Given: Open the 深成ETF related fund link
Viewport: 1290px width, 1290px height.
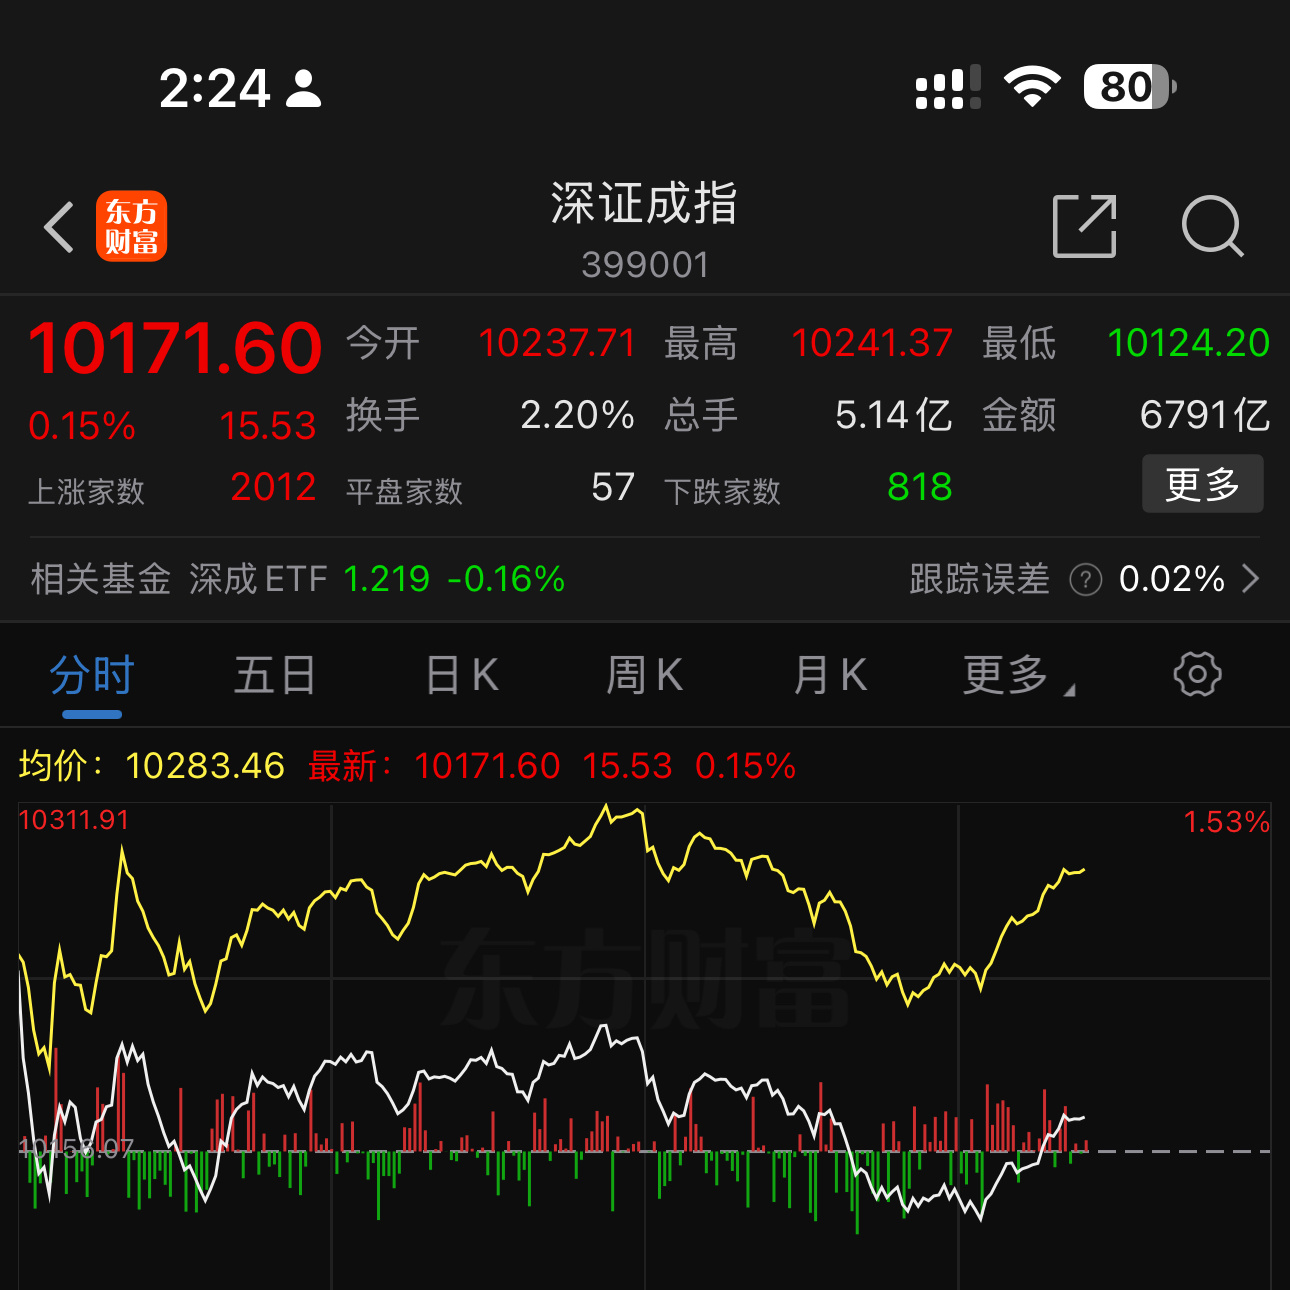Looking at the screenshot, I should 258,579.
